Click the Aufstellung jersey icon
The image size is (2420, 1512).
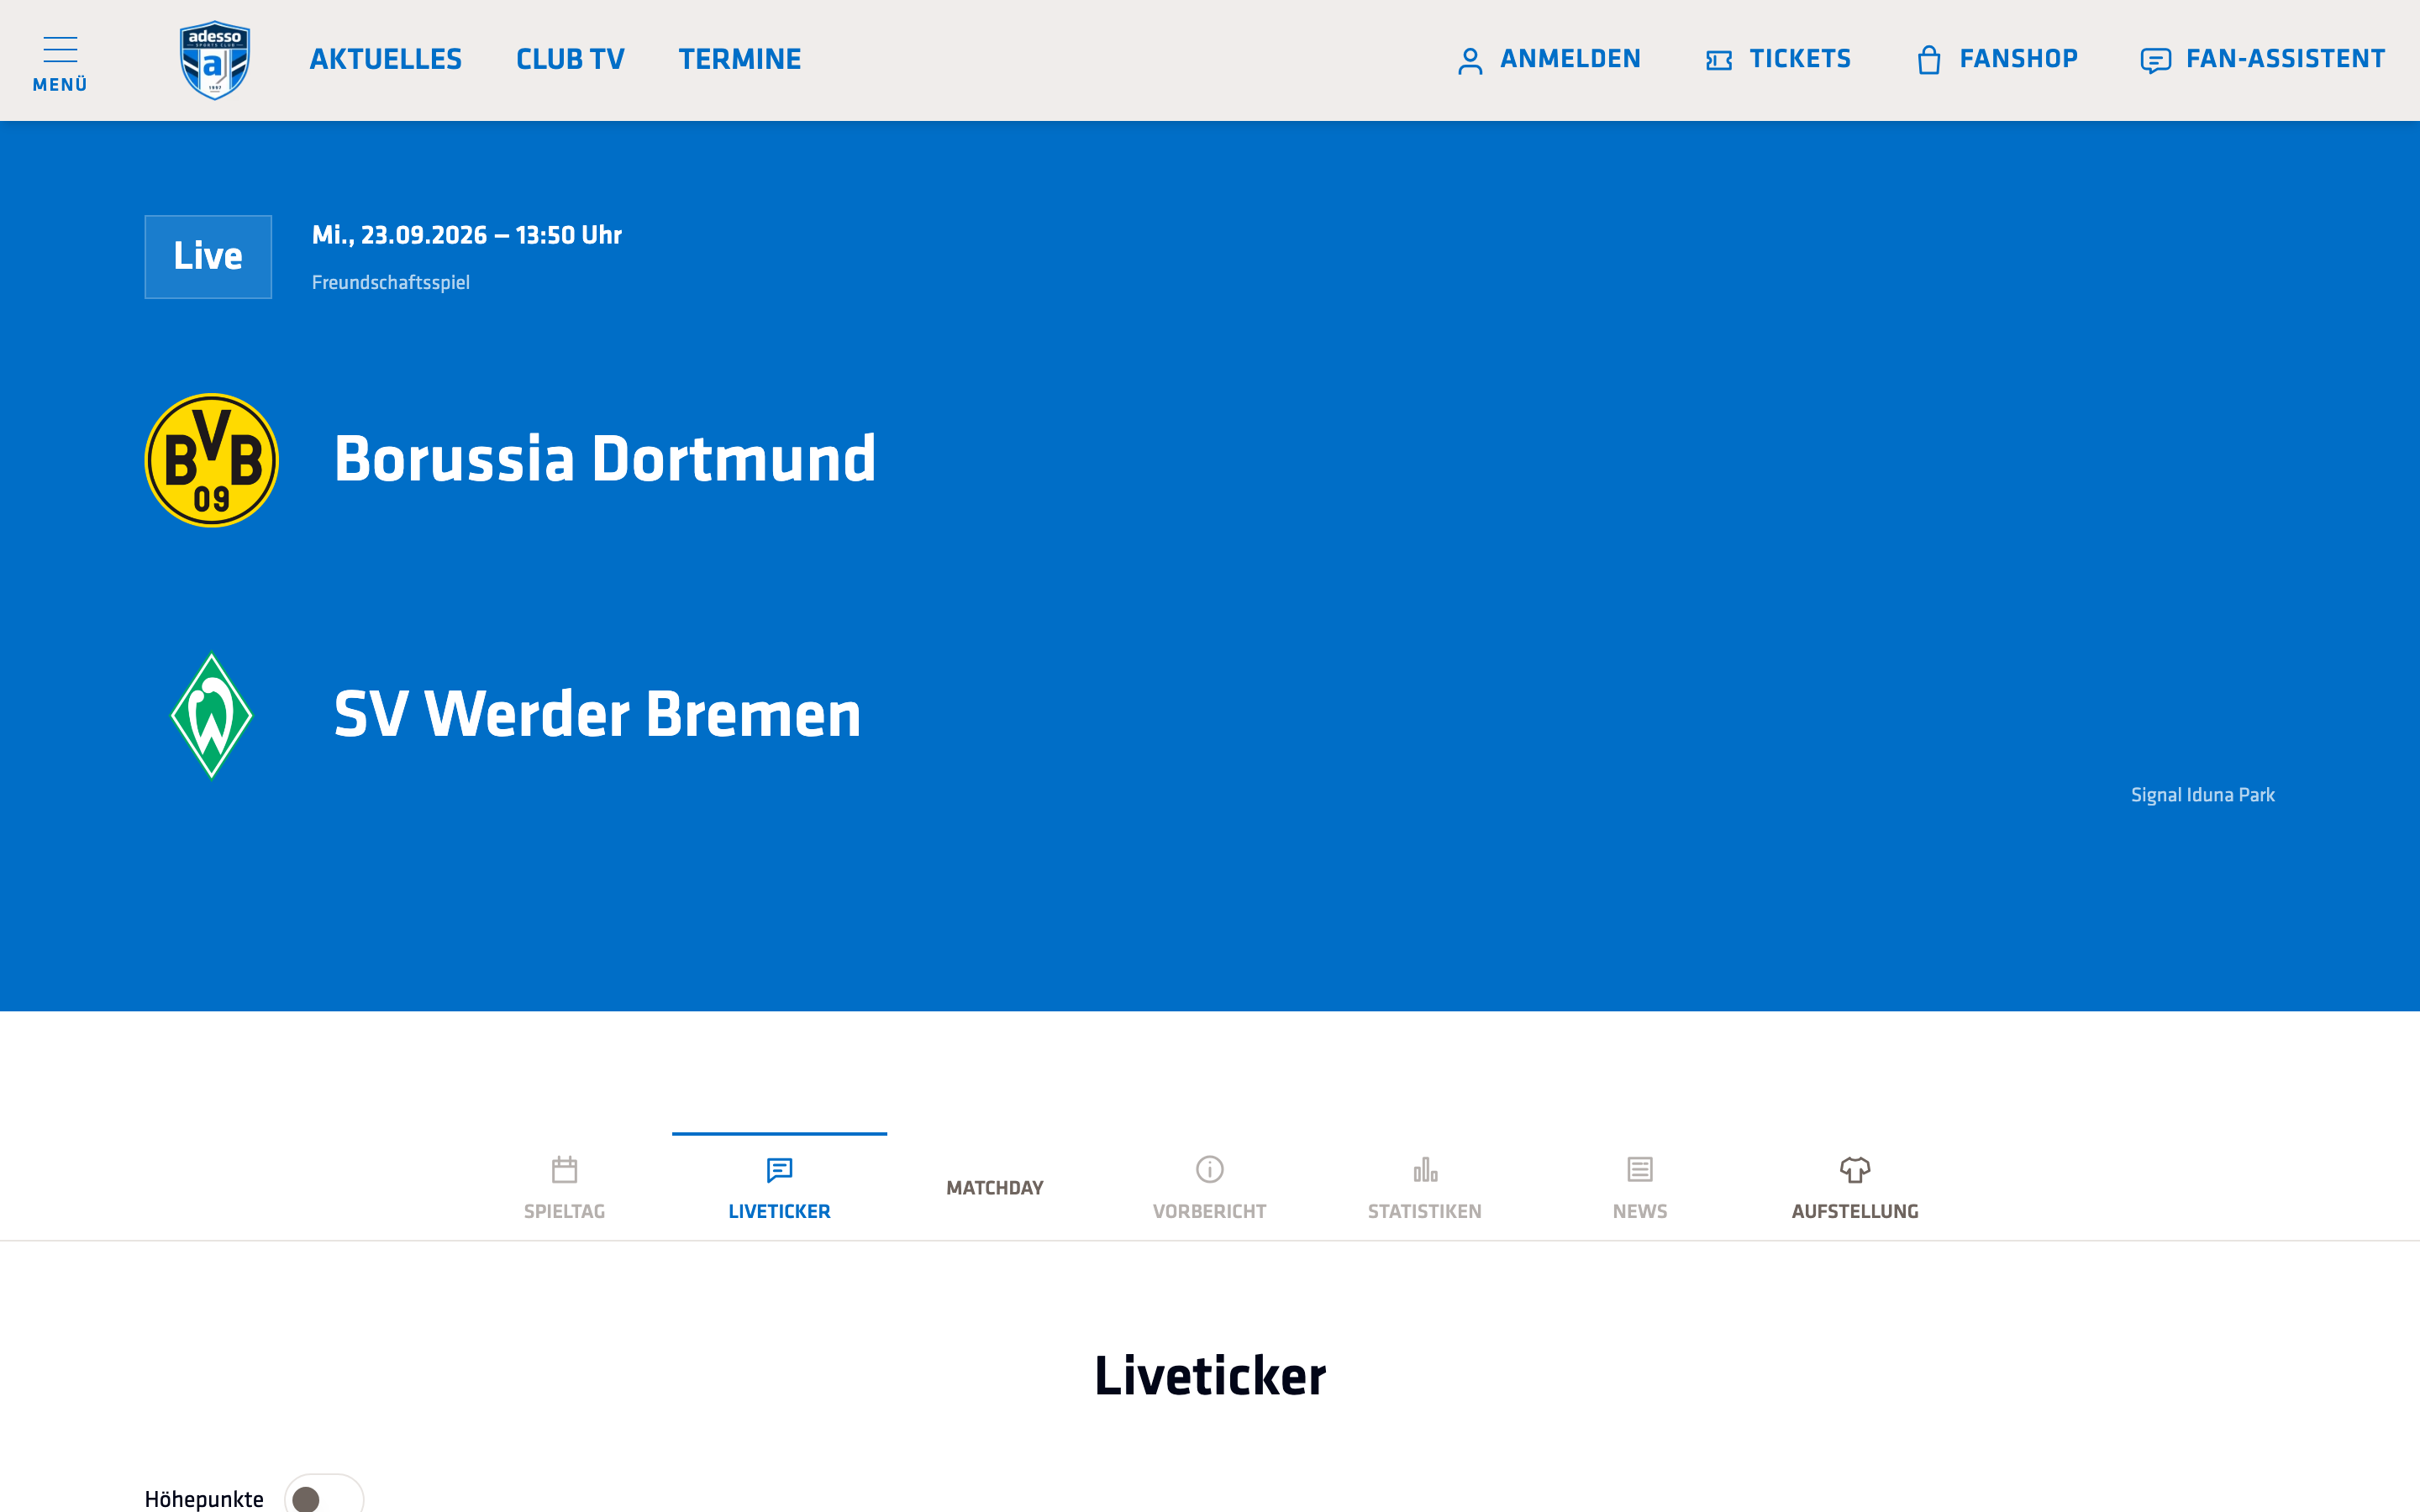point(1855,1169)
